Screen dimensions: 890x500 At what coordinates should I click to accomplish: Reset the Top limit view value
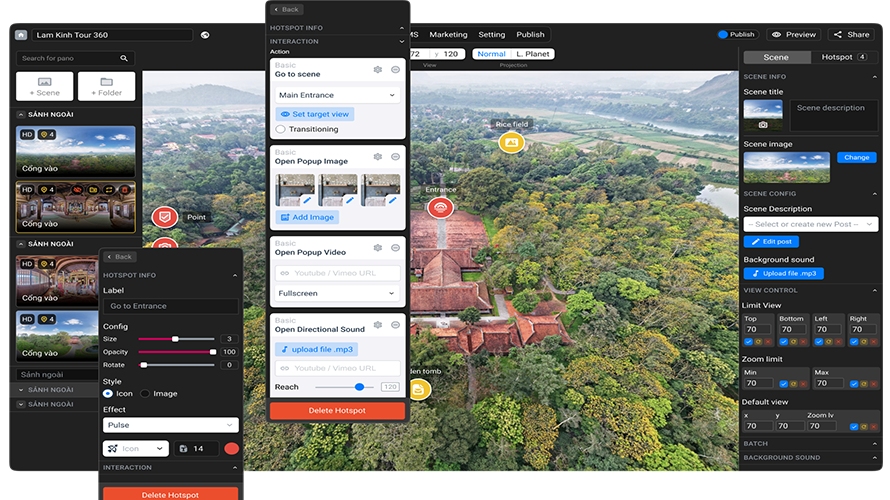coord(758,342)
